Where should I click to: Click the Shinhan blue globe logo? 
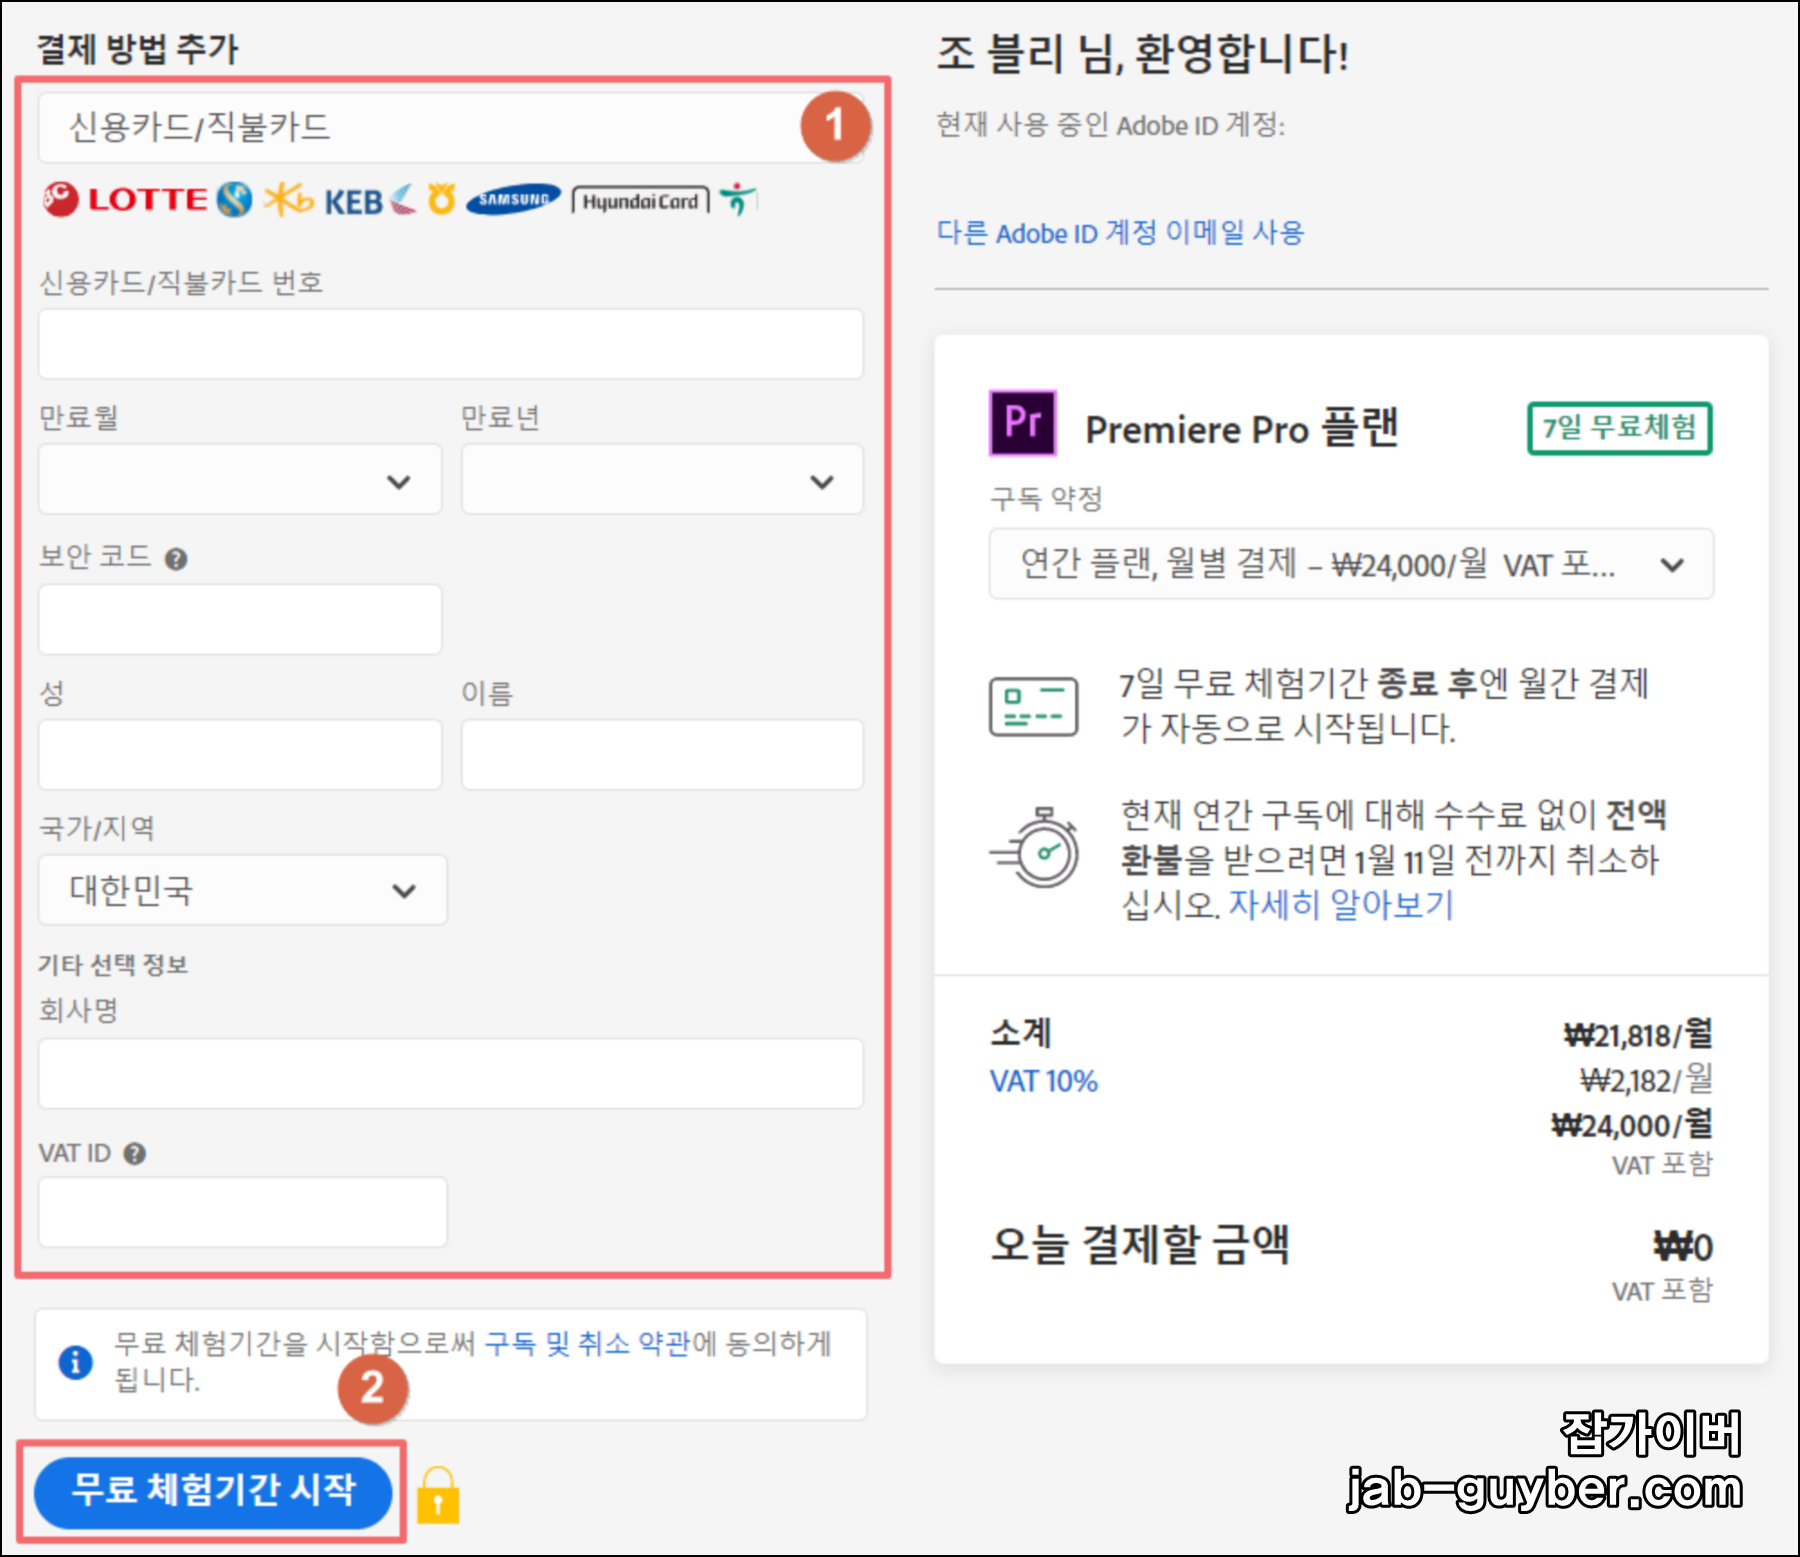click(x=235, y=199)
